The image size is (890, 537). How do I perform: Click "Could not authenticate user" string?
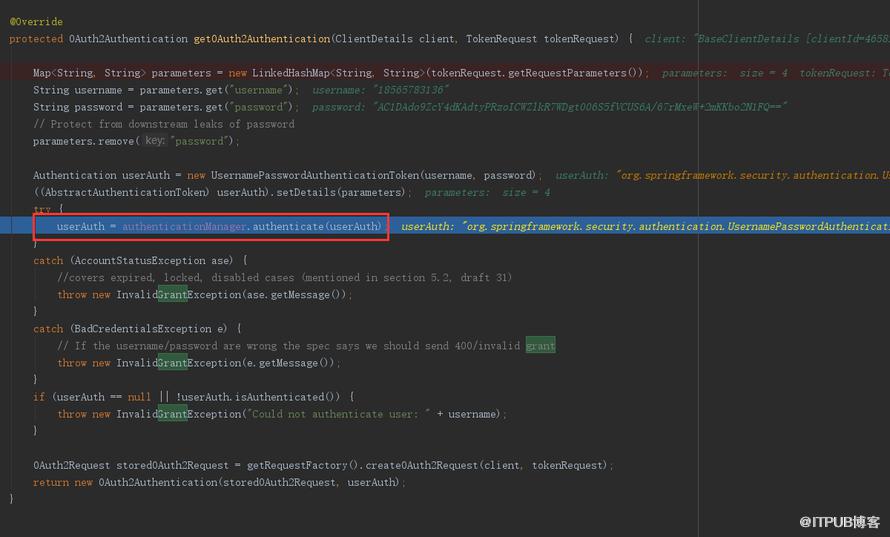pyautogui.click(x=338, y=414)
